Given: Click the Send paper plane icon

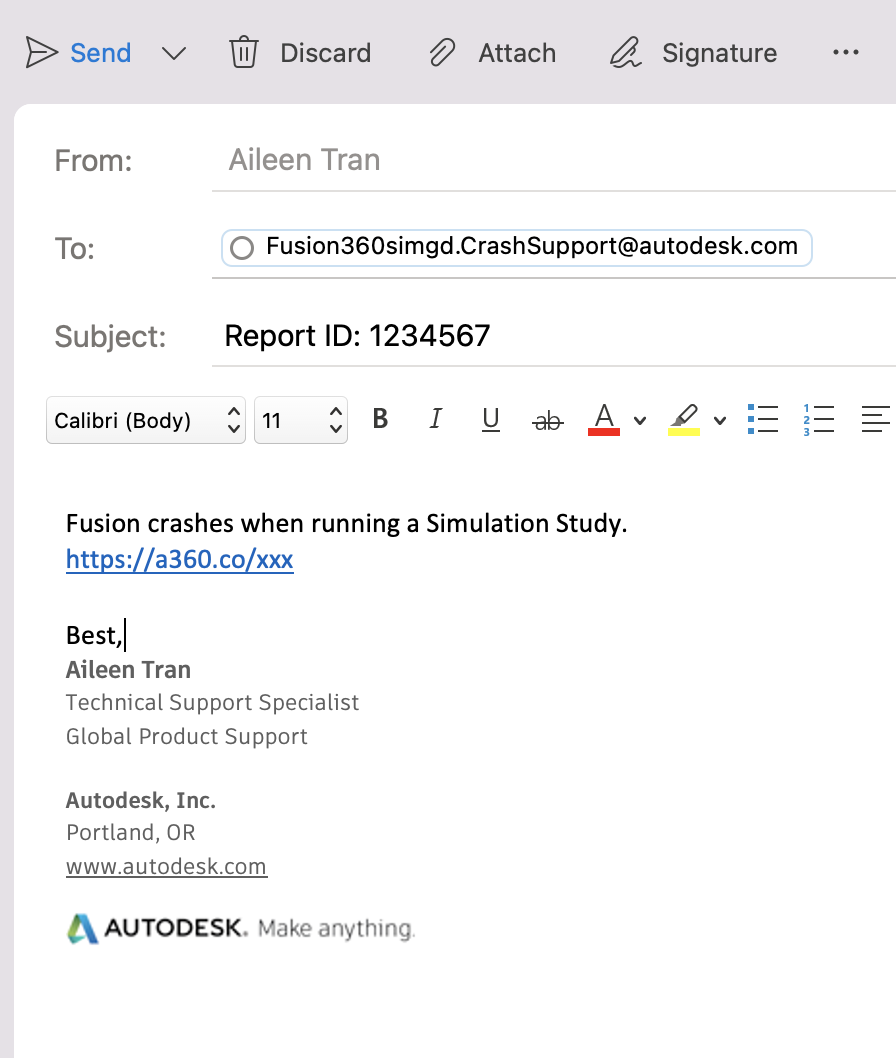Looking at the screenshot, I should click(41, 53).
